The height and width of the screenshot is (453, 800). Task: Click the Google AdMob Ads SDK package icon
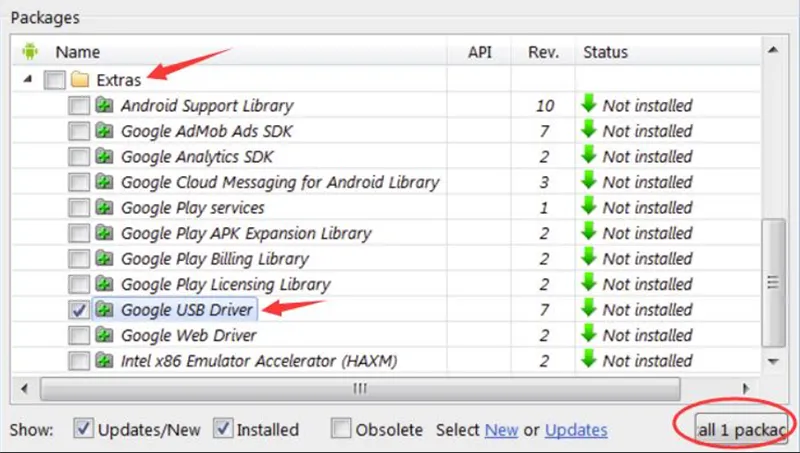coord(105,131)
